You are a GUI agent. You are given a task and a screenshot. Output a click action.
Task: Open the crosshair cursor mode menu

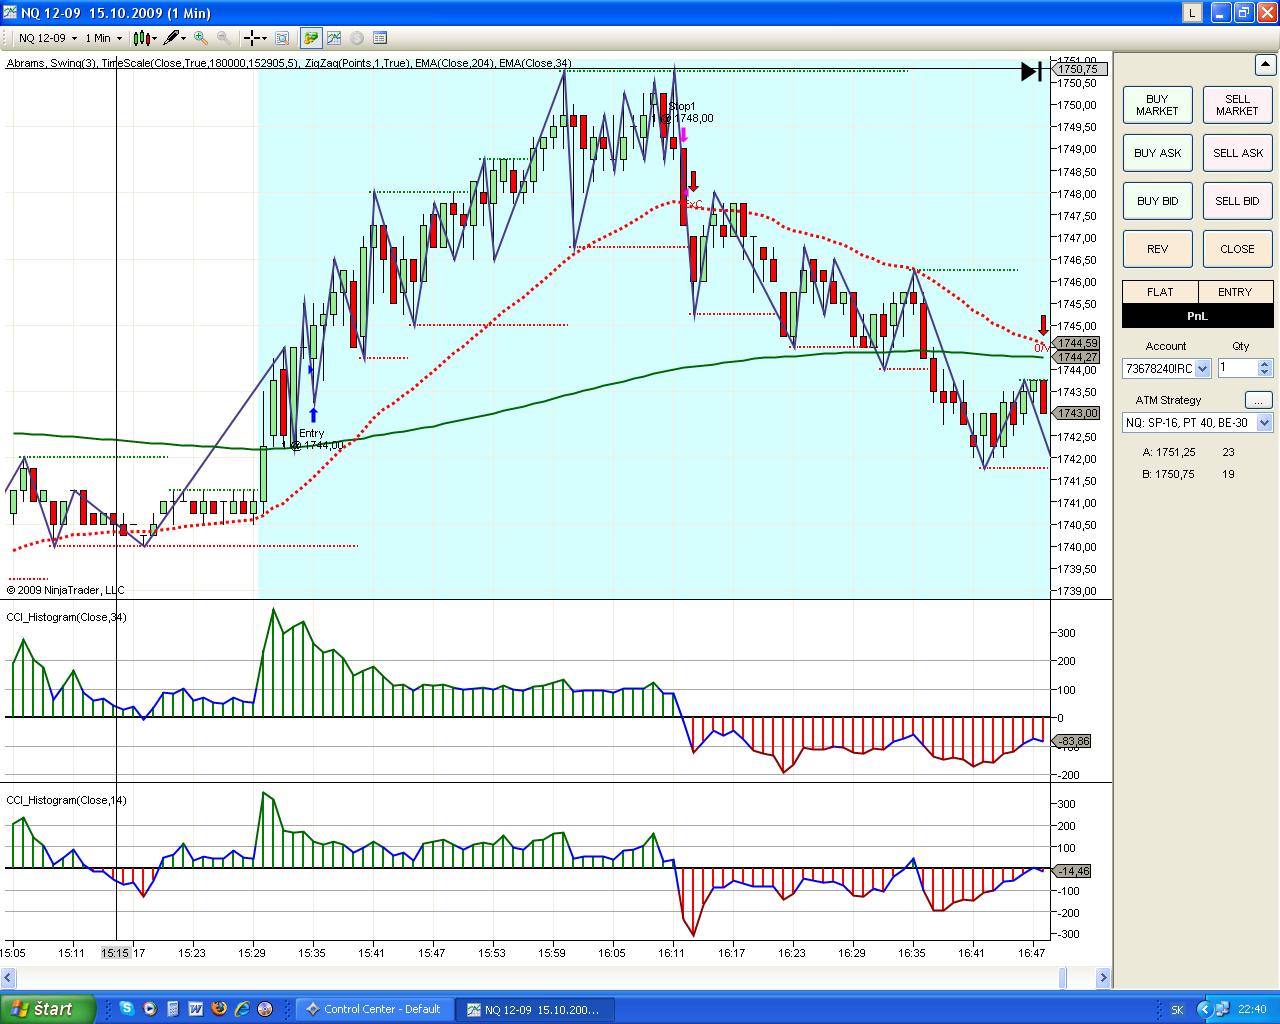coord(255,38)
